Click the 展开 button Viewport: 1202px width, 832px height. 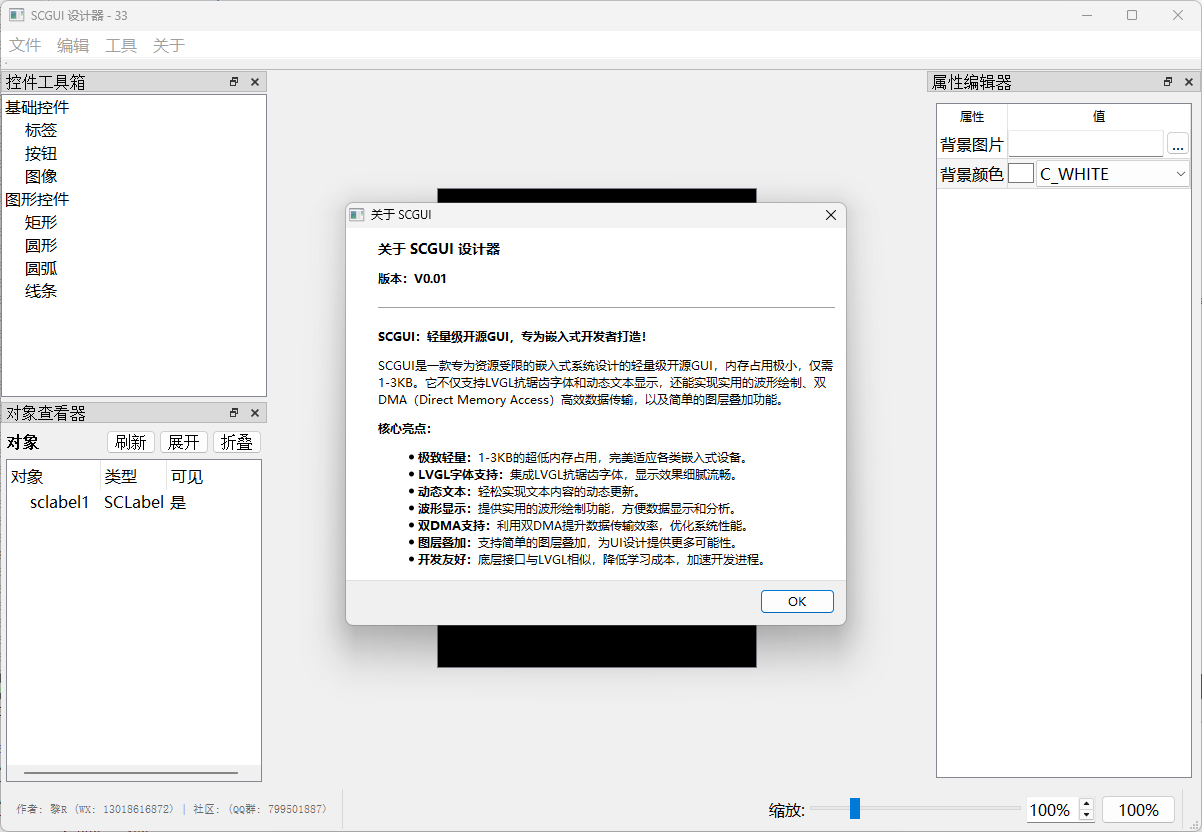[184, 442]
